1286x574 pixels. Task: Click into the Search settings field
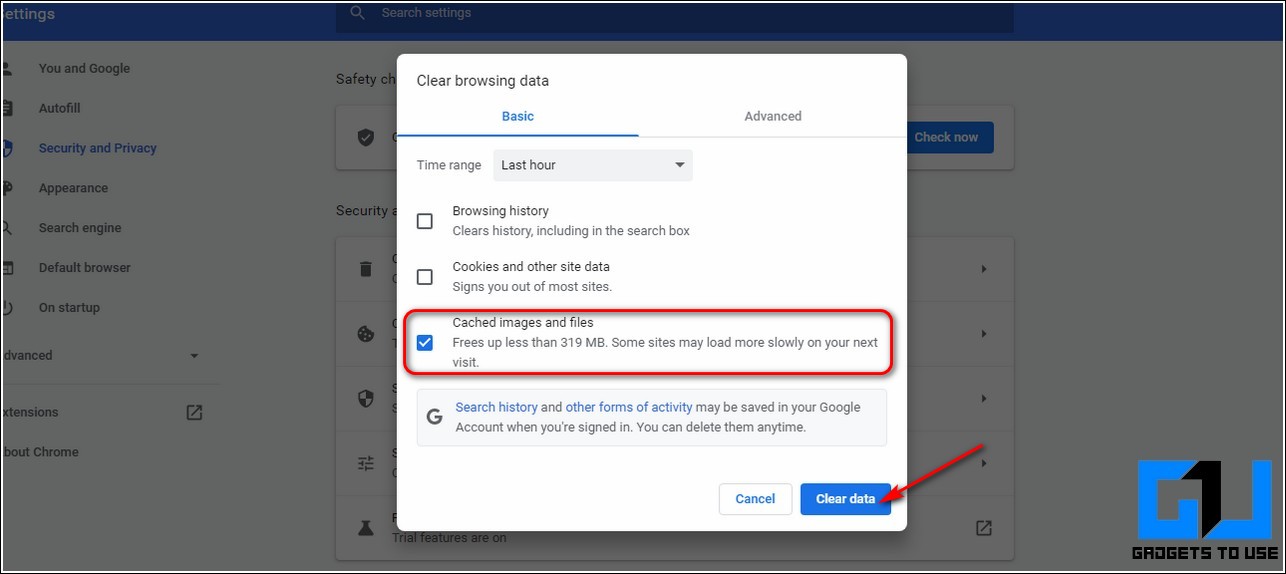(680, 14)
